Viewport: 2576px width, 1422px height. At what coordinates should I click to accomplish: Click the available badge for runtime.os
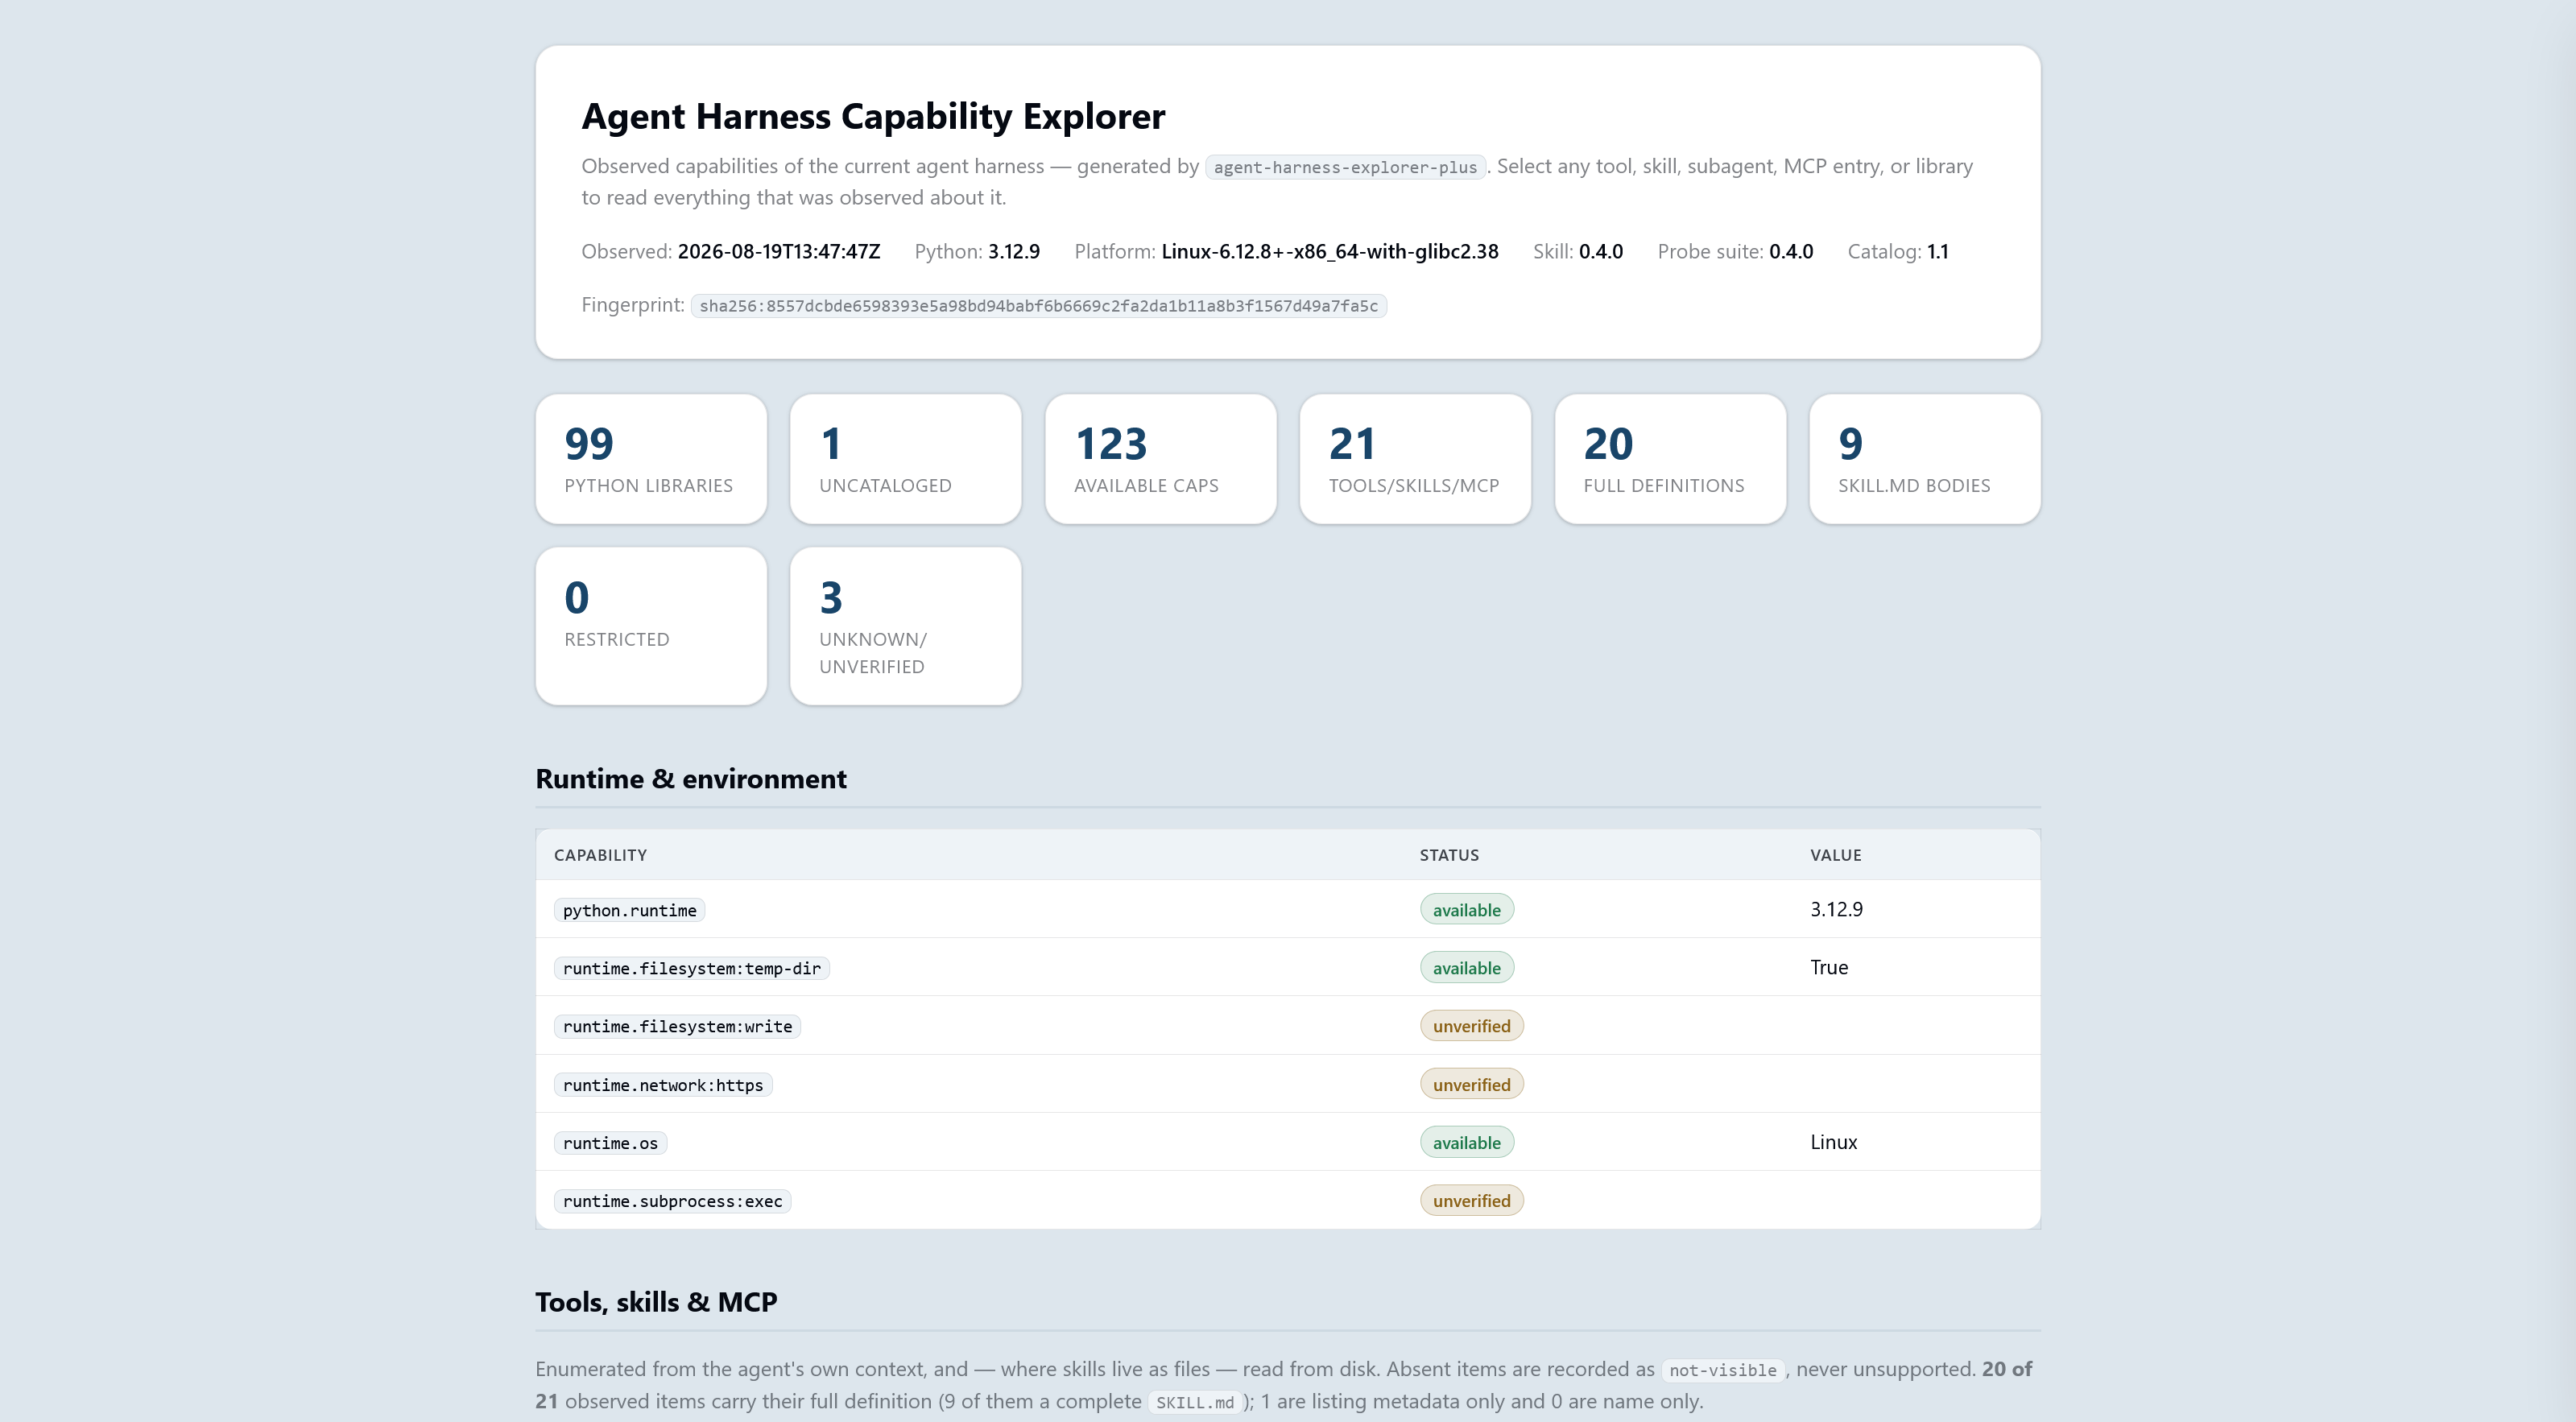1466,1143
